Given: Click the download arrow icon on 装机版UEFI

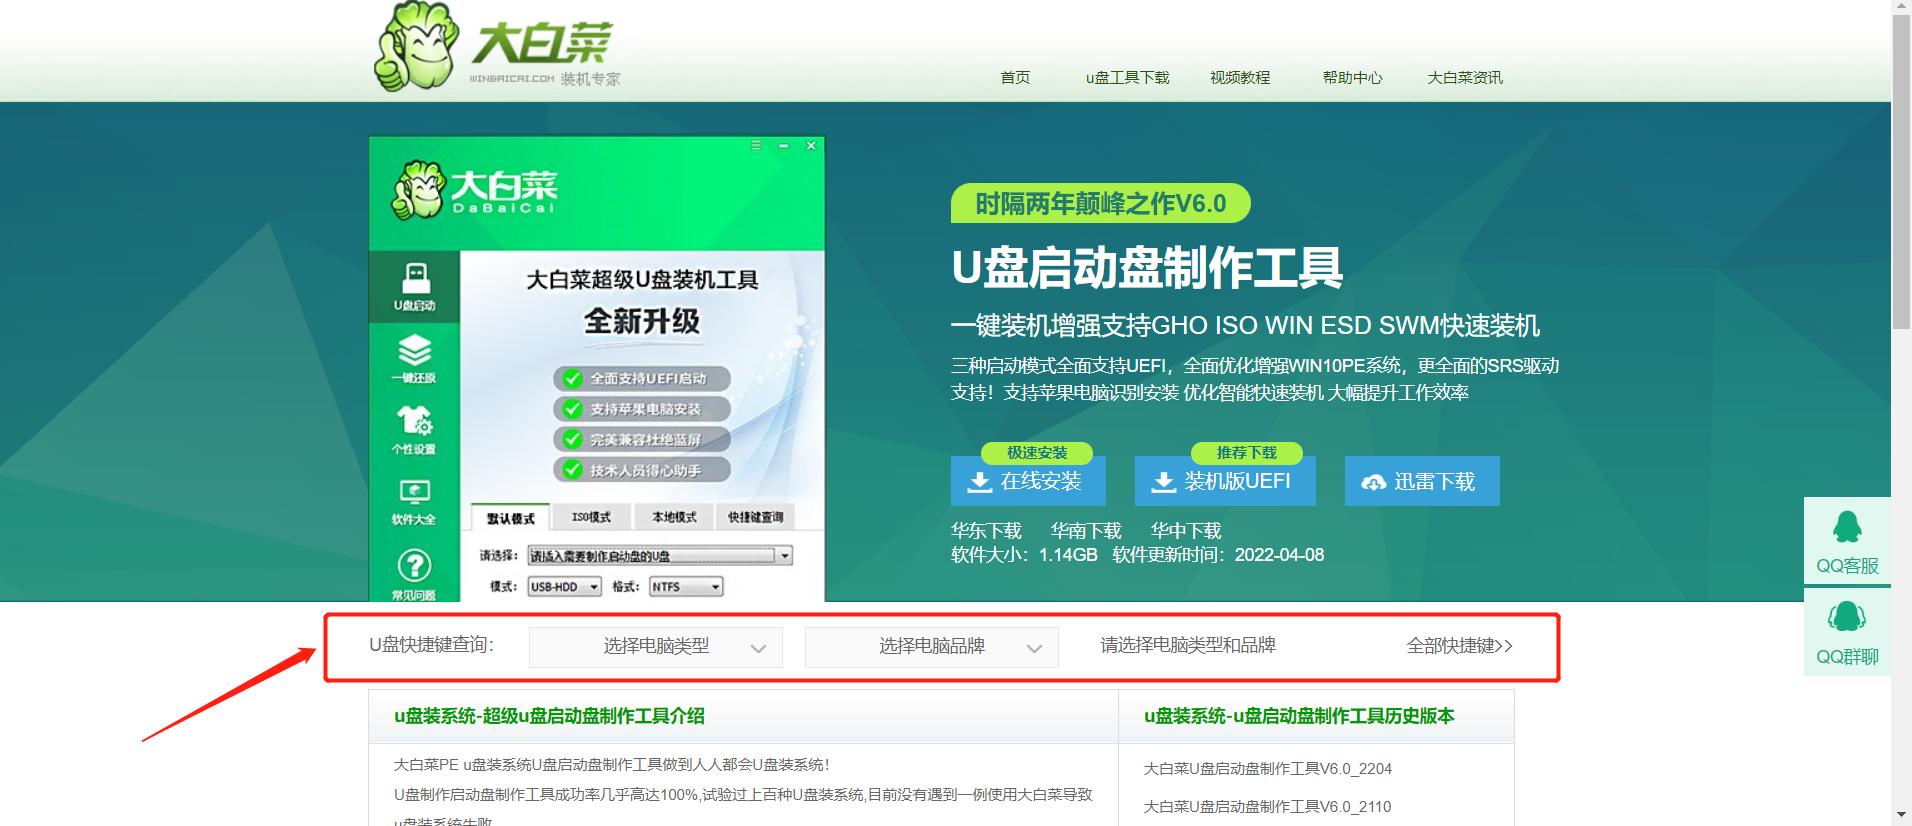Looking at the screenshot, I should click(1164, 483).
